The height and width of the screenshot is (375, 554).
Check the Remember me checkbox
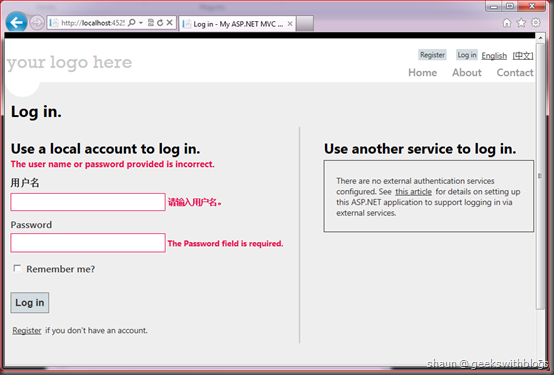pyautogui.click(x=17, y=268)
